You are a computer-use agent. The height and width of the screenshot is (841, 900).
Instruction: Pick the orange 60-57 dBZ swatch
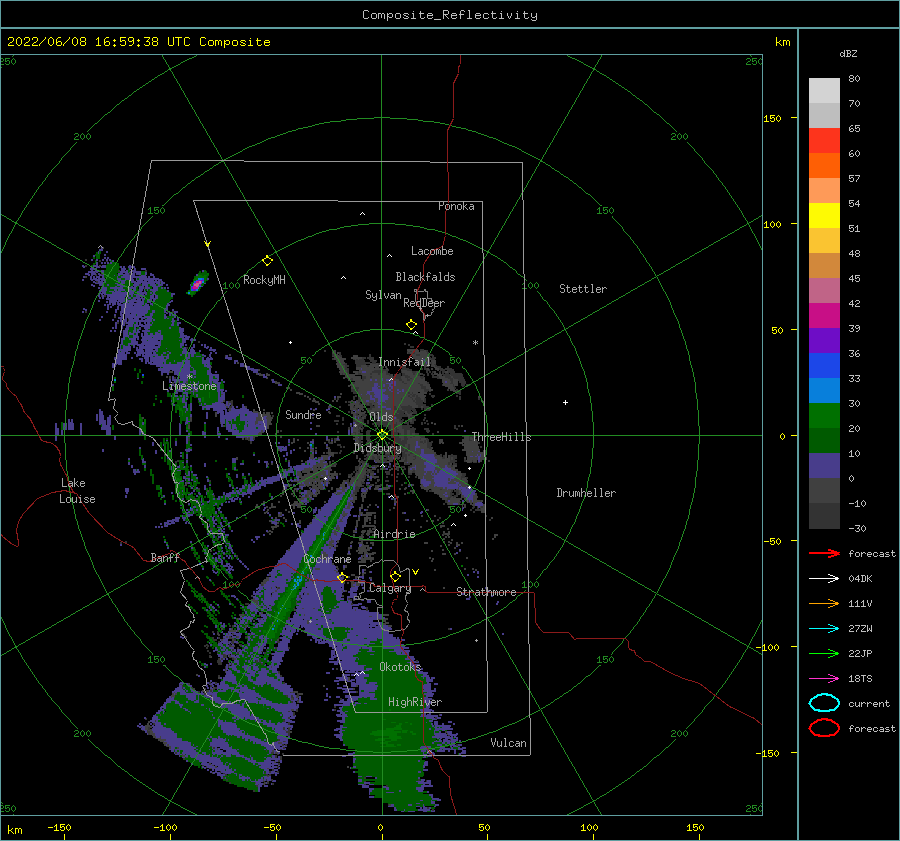(824, 165)
